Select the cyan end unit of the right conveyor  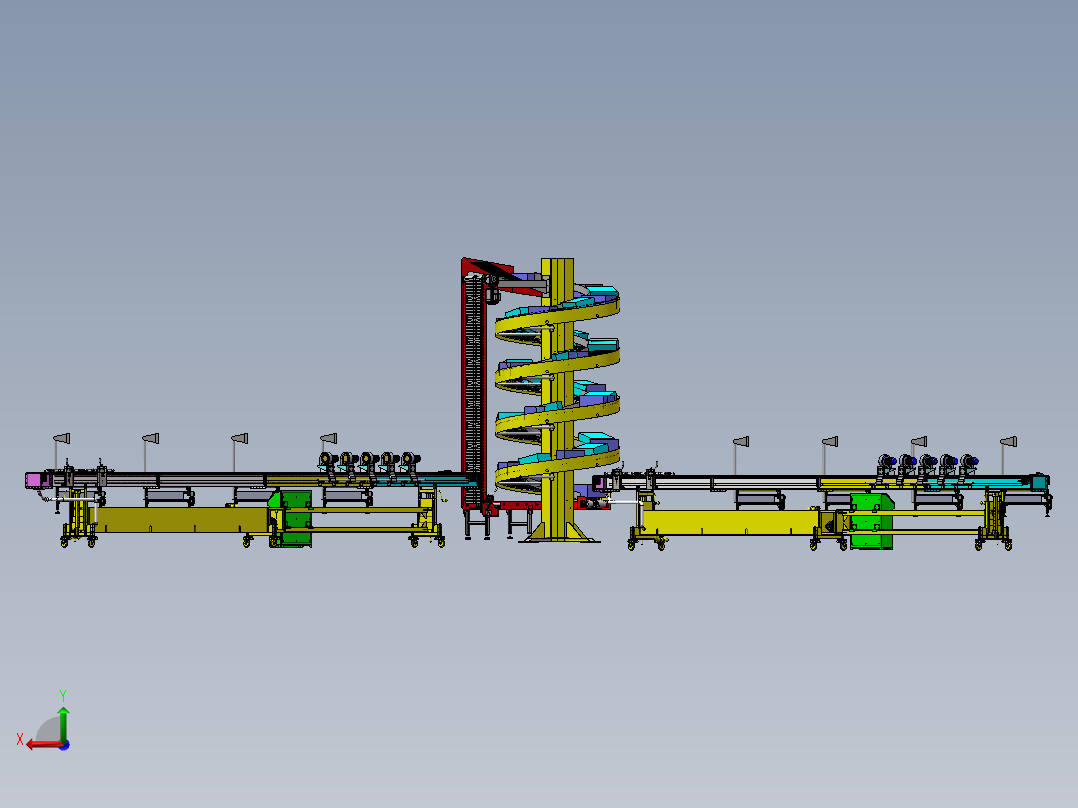(1040, 483)
